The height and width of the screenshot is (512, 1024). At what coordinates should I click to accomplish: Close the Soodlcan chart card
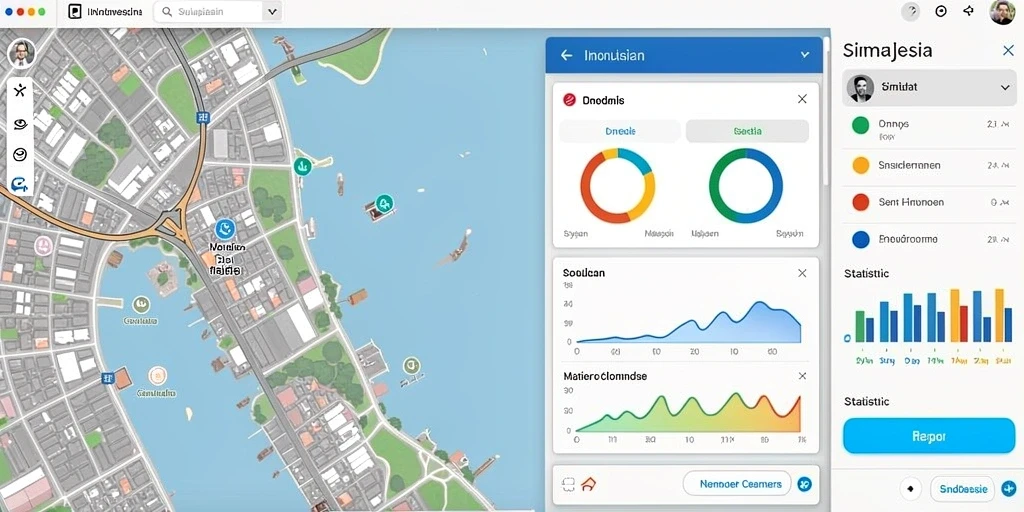click(x=802, y=273)
